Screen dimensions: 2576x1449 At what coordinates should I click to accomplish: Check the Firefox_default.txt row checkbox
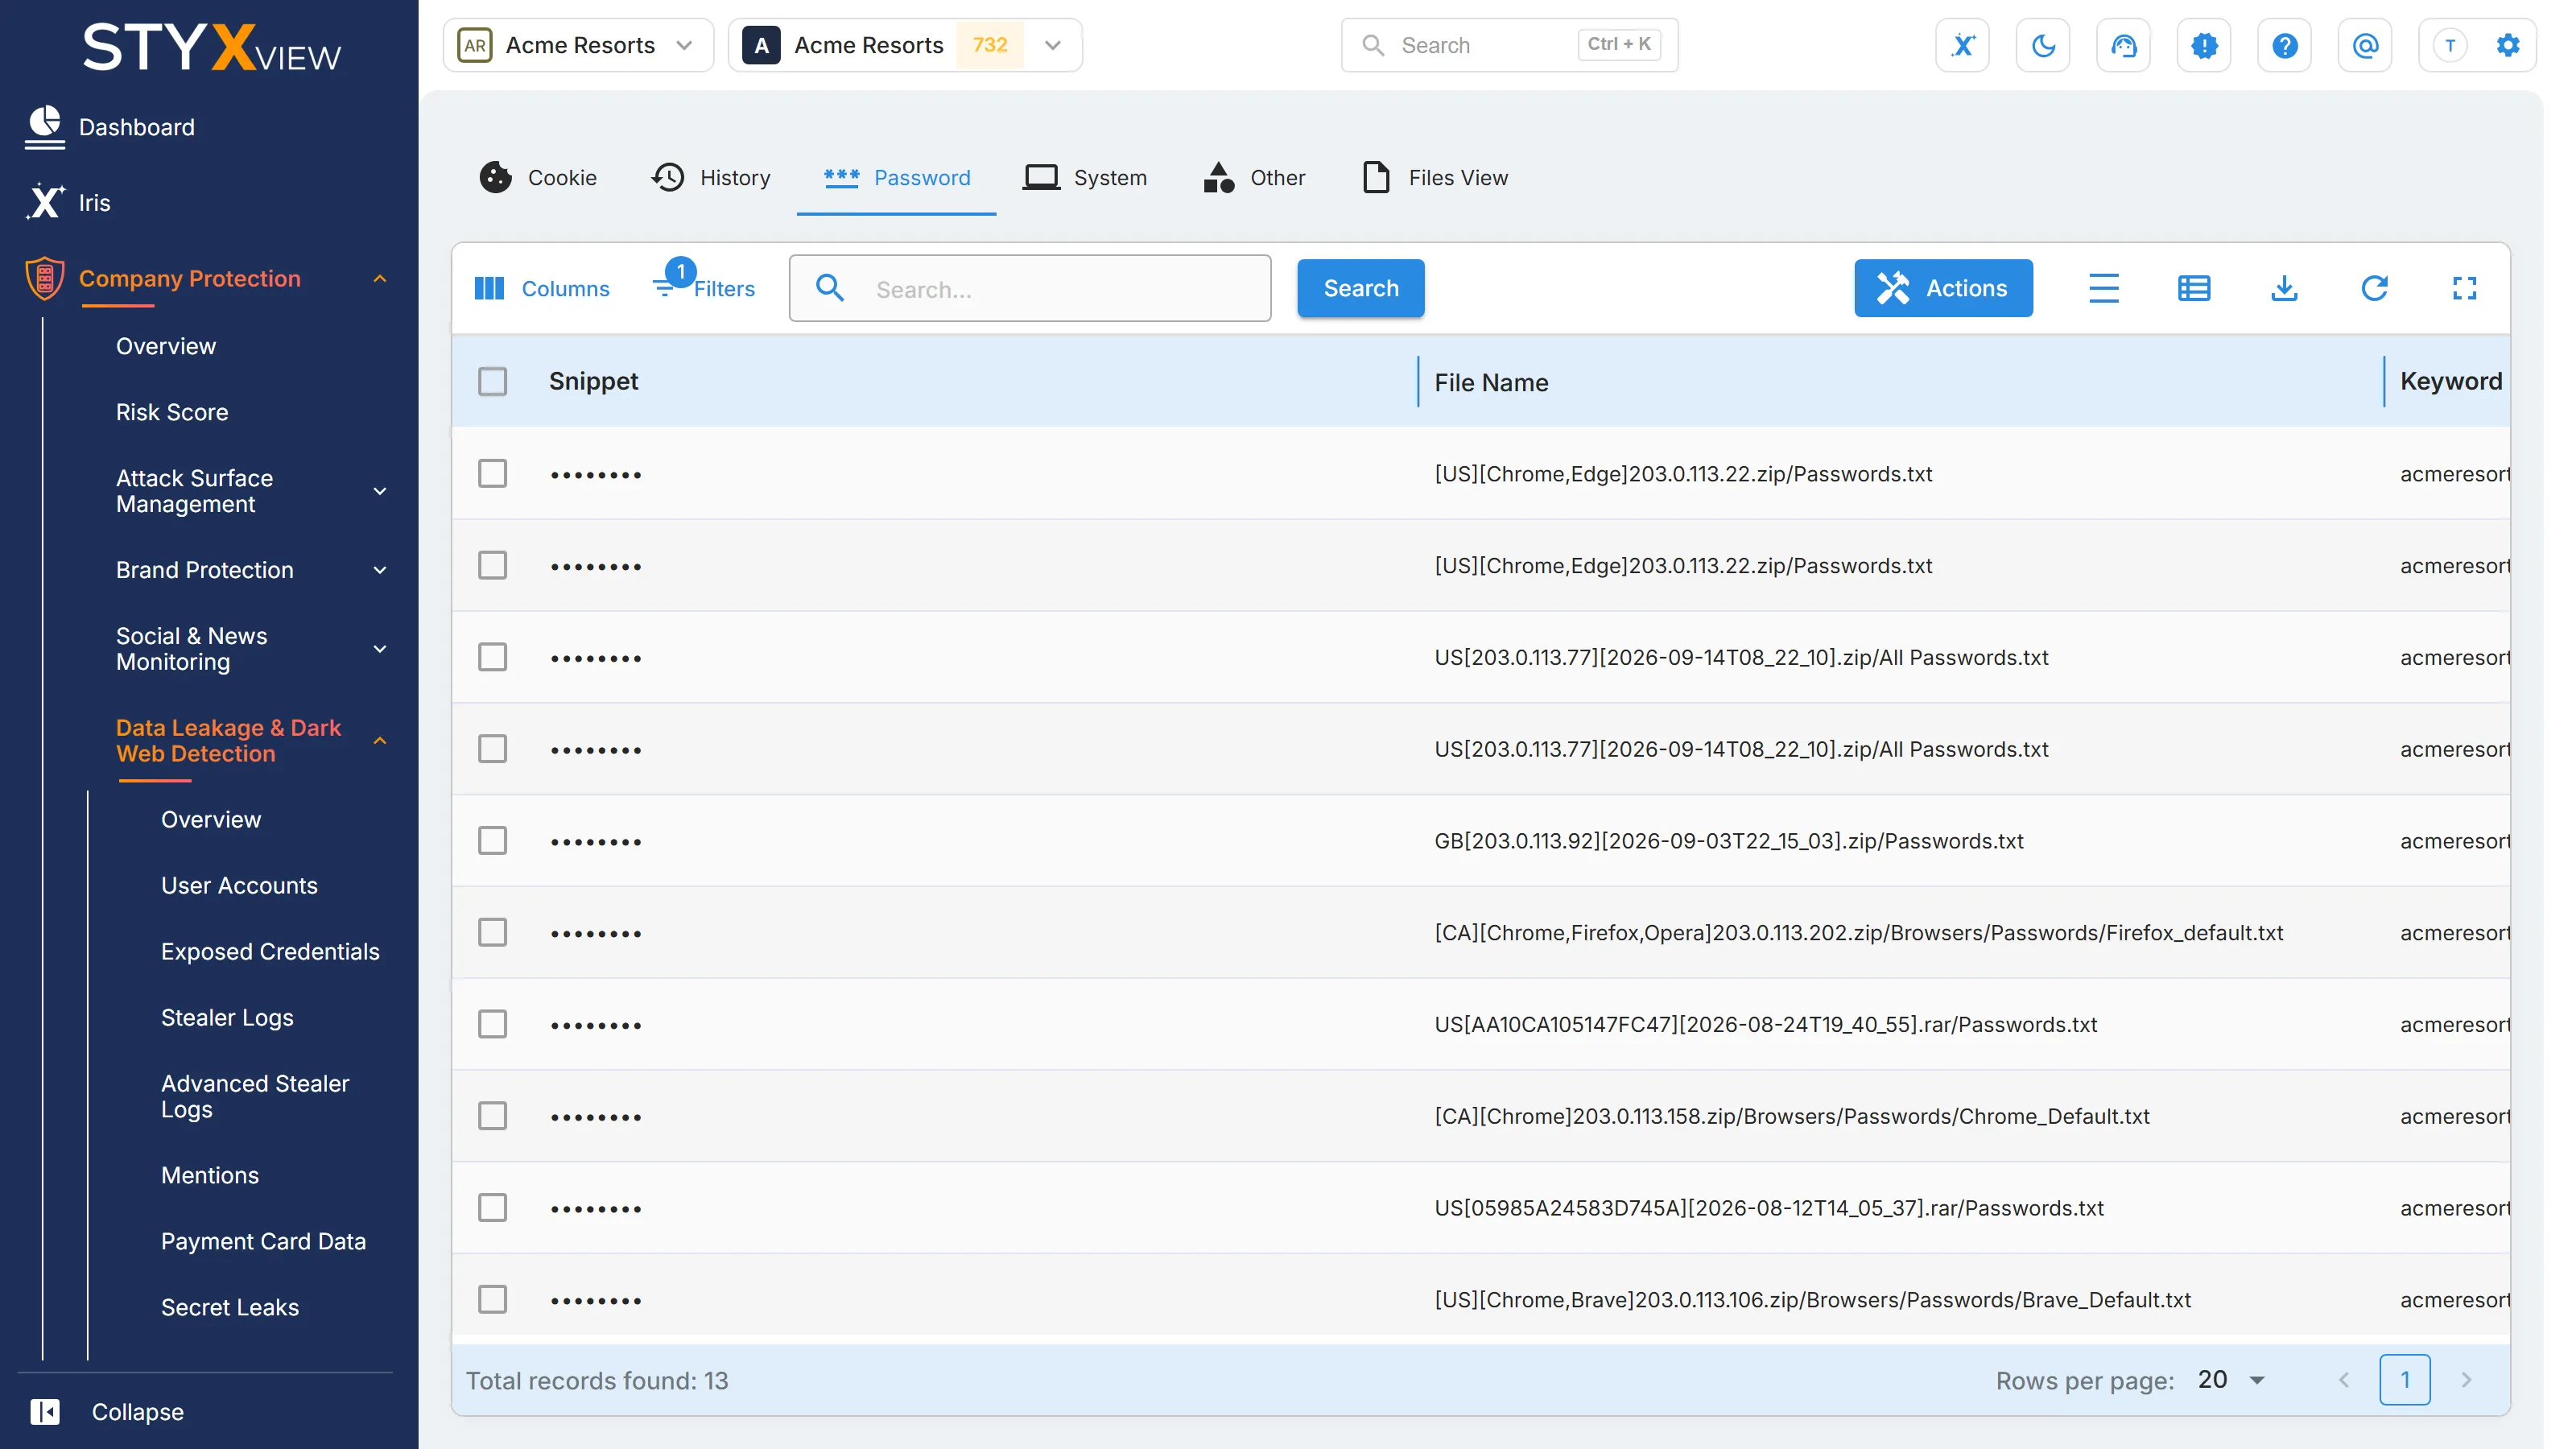pos(492,932)
